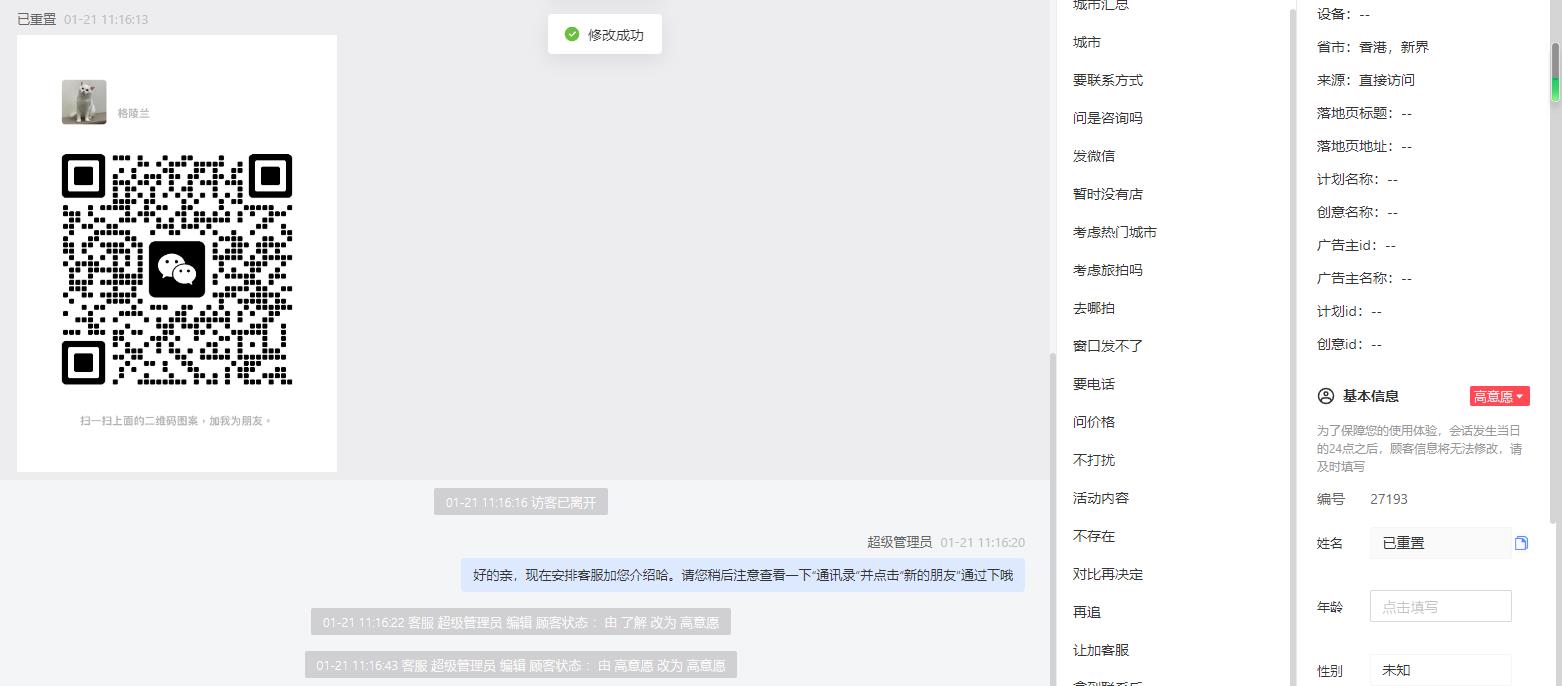The width and height of the screenshot is (1562, 686).
Task: Click the 由 了解 改为 高意愿 status log
Action: (521, 622)
